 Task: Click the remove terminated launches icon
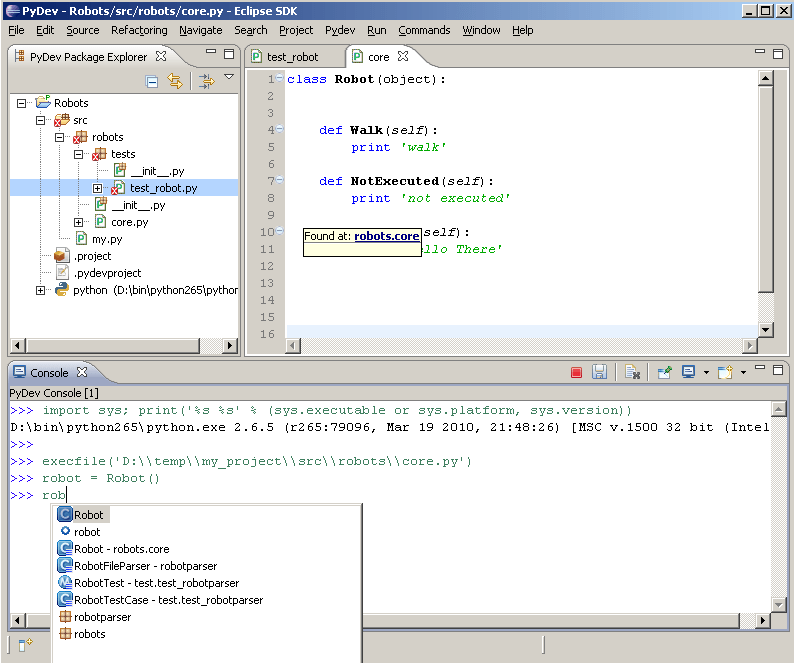click(x=632, y=372)
